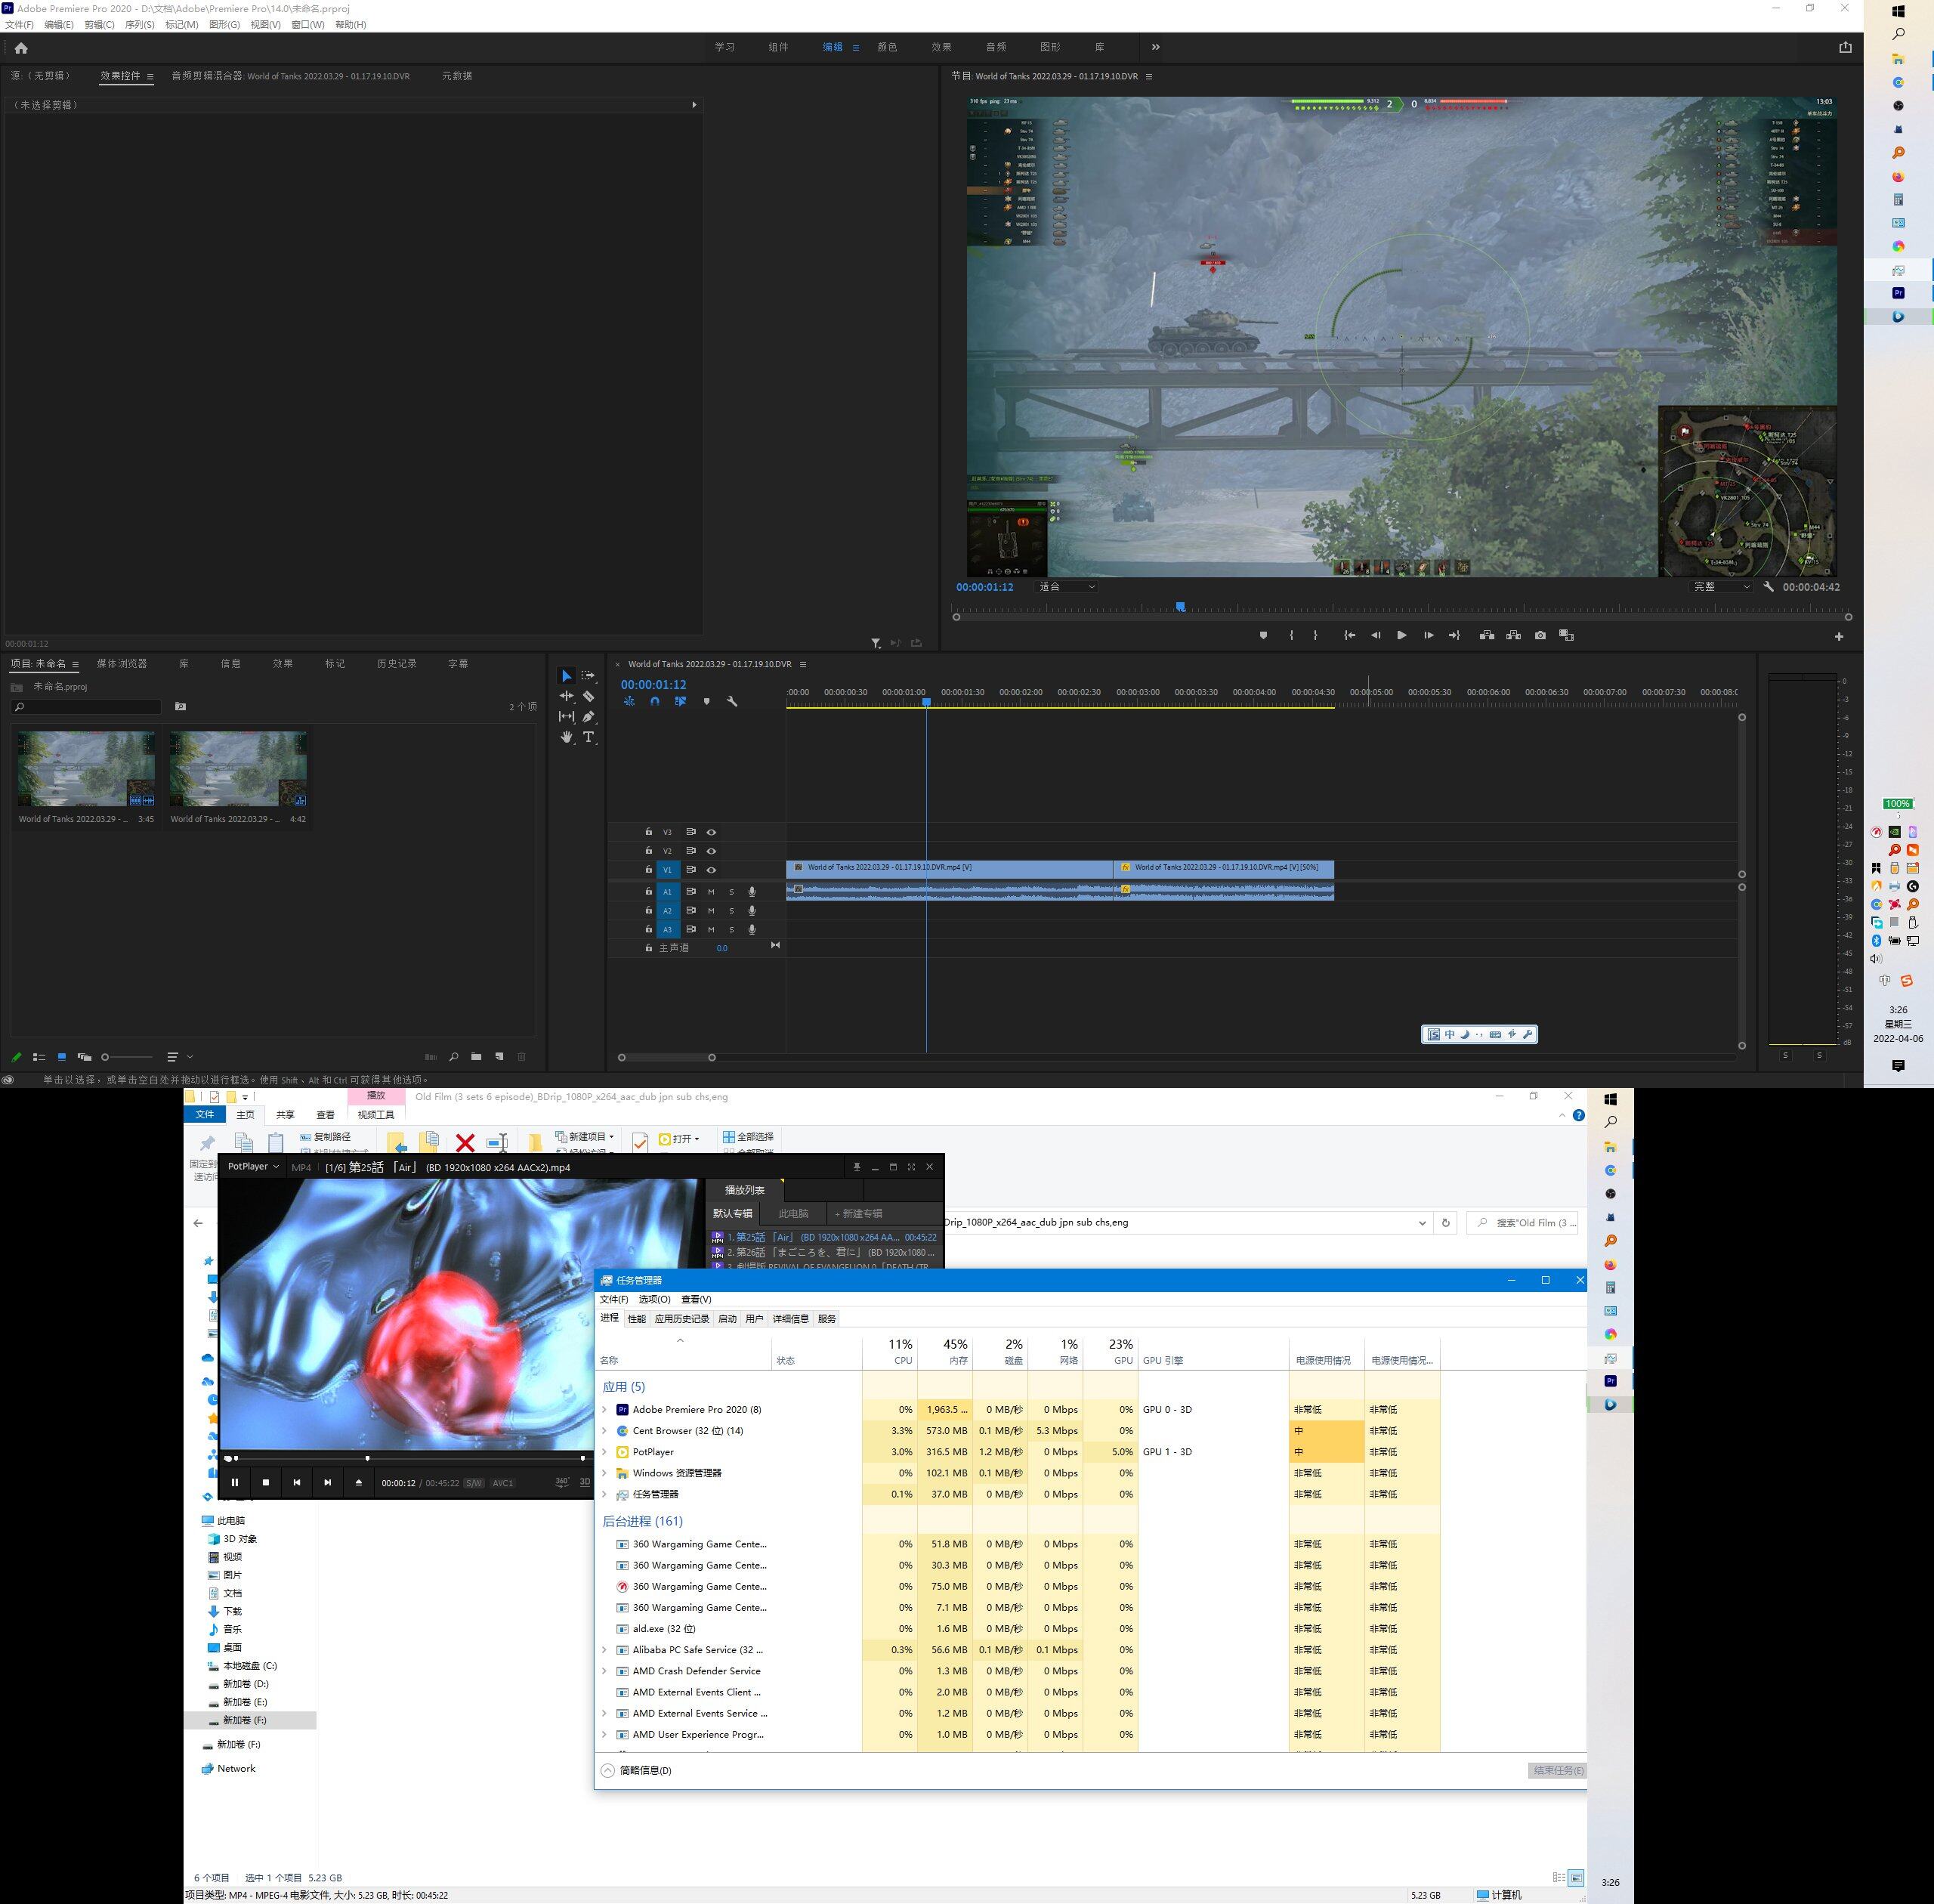Screen dimensions: 1934x1904
Task: Select the Selection tool arrow in Premiere toolbox
Action: pos(566,676)
